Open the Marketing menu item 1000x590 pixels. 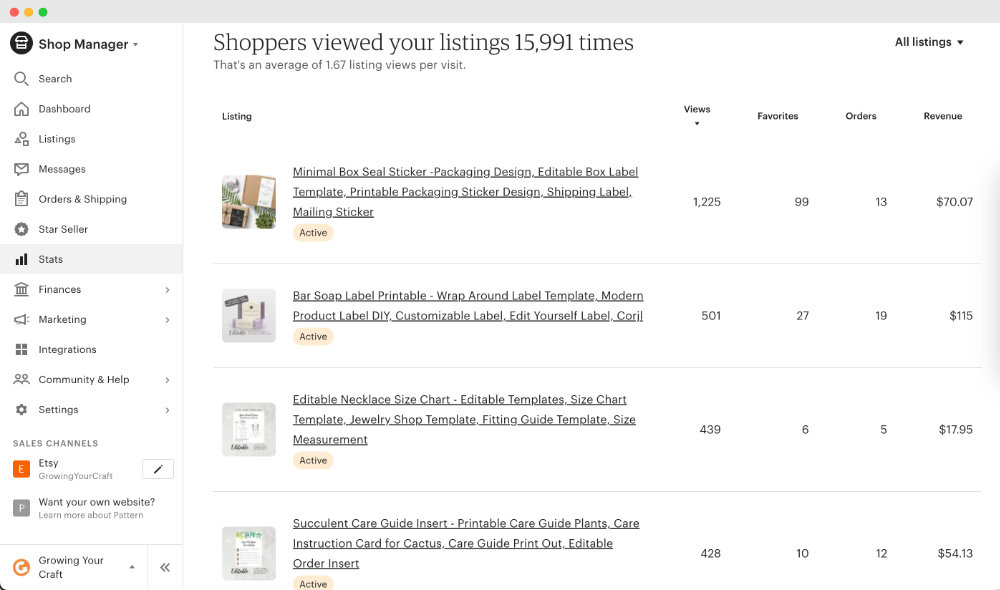pyautogui.click(x=60, y=319)
